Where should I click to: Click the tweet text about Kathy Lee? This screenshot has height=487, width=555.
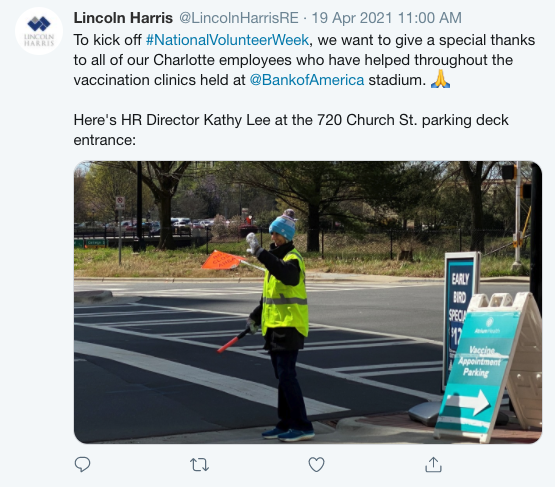tap(291, 130)
